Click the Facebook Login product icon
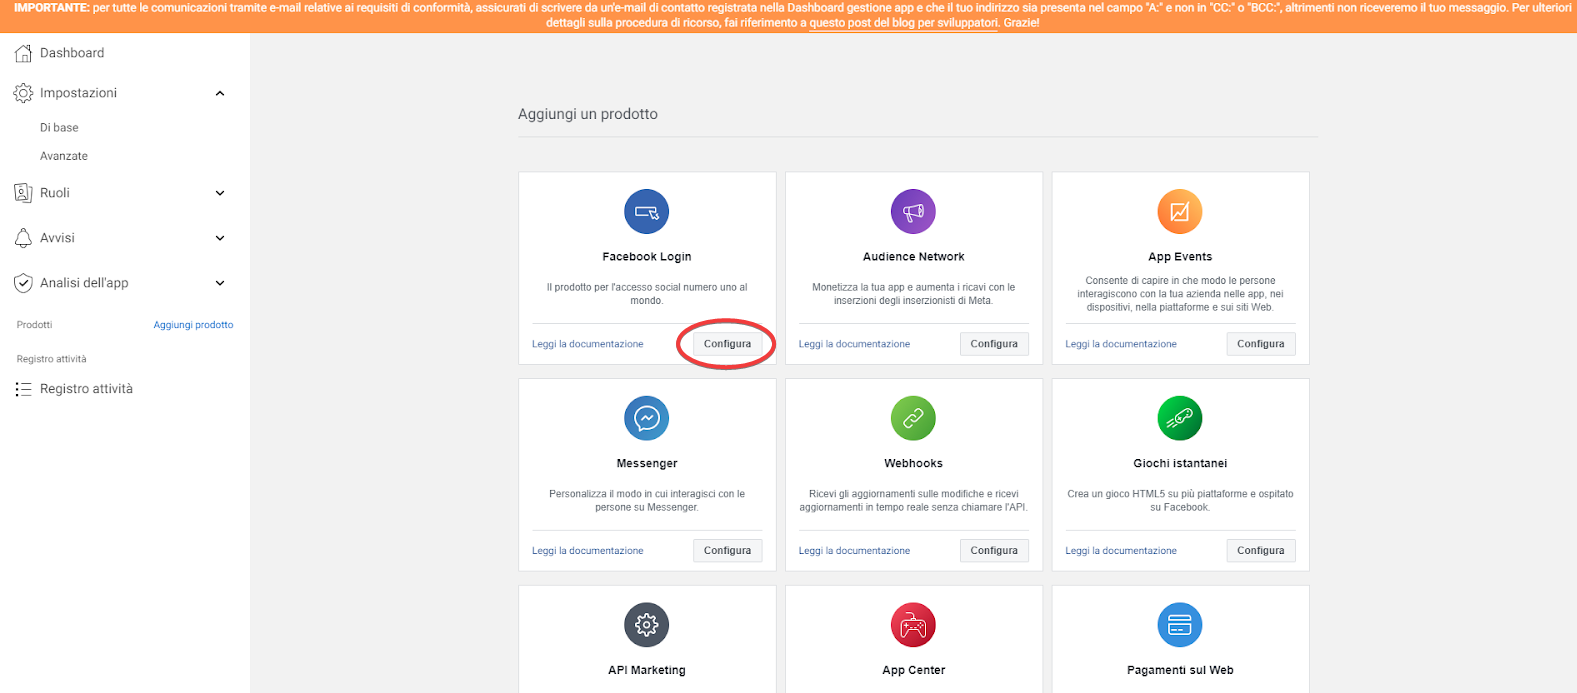The height and width of the screenshot is (693, 1577). (x=646, y=212)
